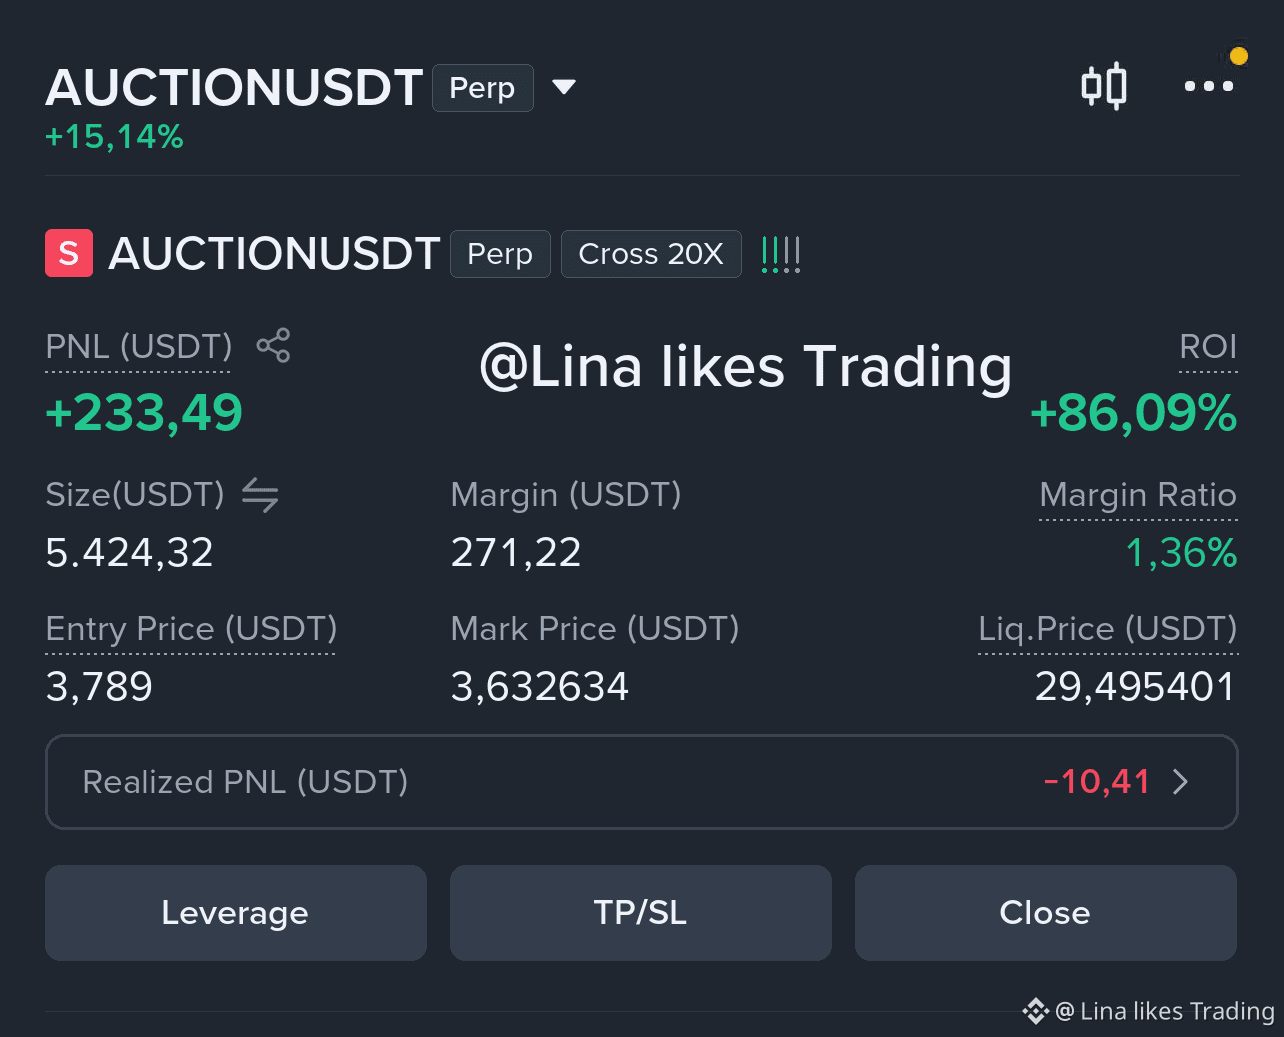The image size is (1284, 1037).
Task: Toggle Size unit with swap arrows icon
Action: [x=260, y=495]
